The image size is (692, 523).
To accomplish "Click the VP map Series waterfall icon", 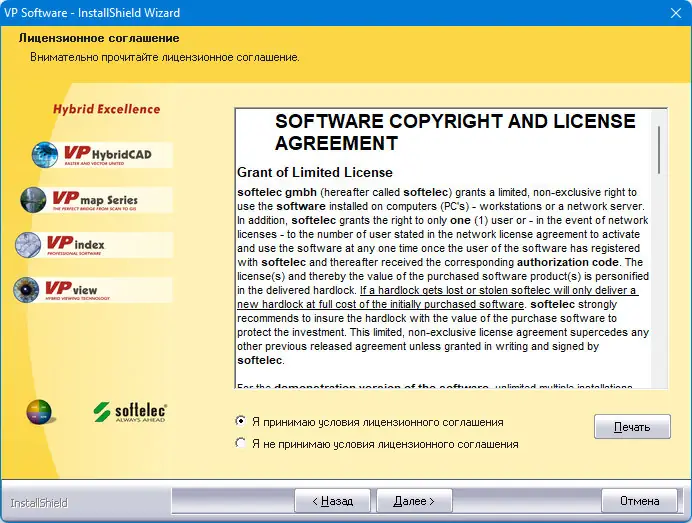I will 33,199.
